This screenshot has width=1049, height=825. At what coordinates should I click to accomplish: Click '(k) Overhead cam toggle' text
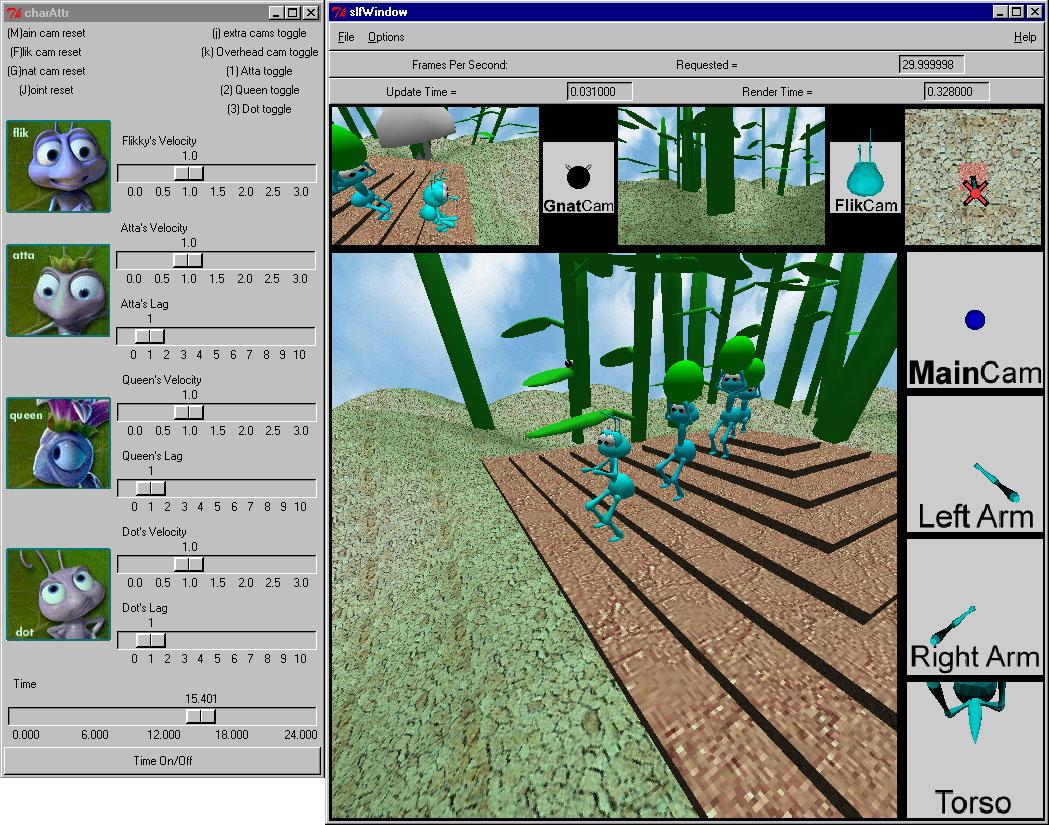[260, 52]
